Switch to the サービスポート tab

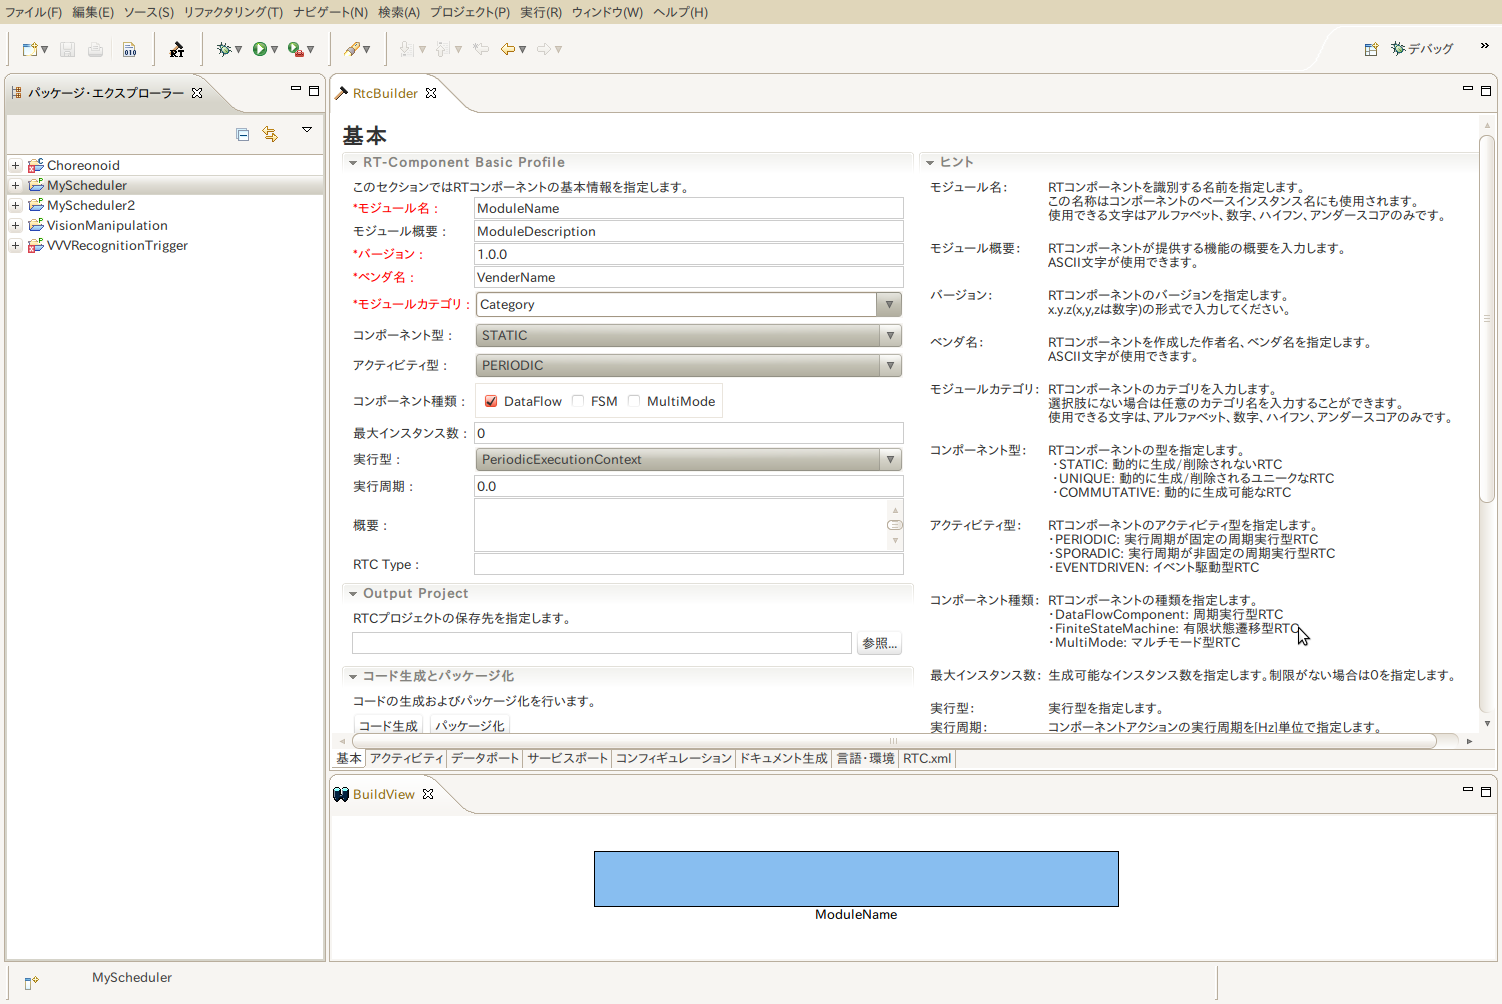coord(567,759)
